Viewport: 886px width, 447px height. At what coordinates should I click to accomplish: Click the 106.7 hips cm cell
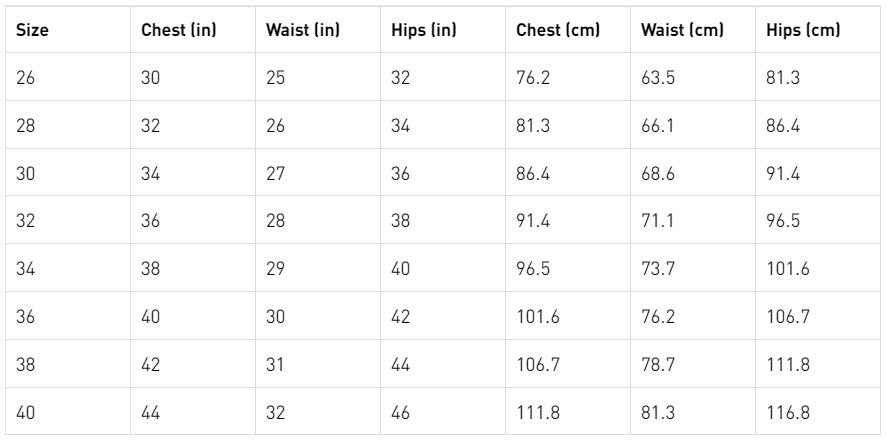787,317
